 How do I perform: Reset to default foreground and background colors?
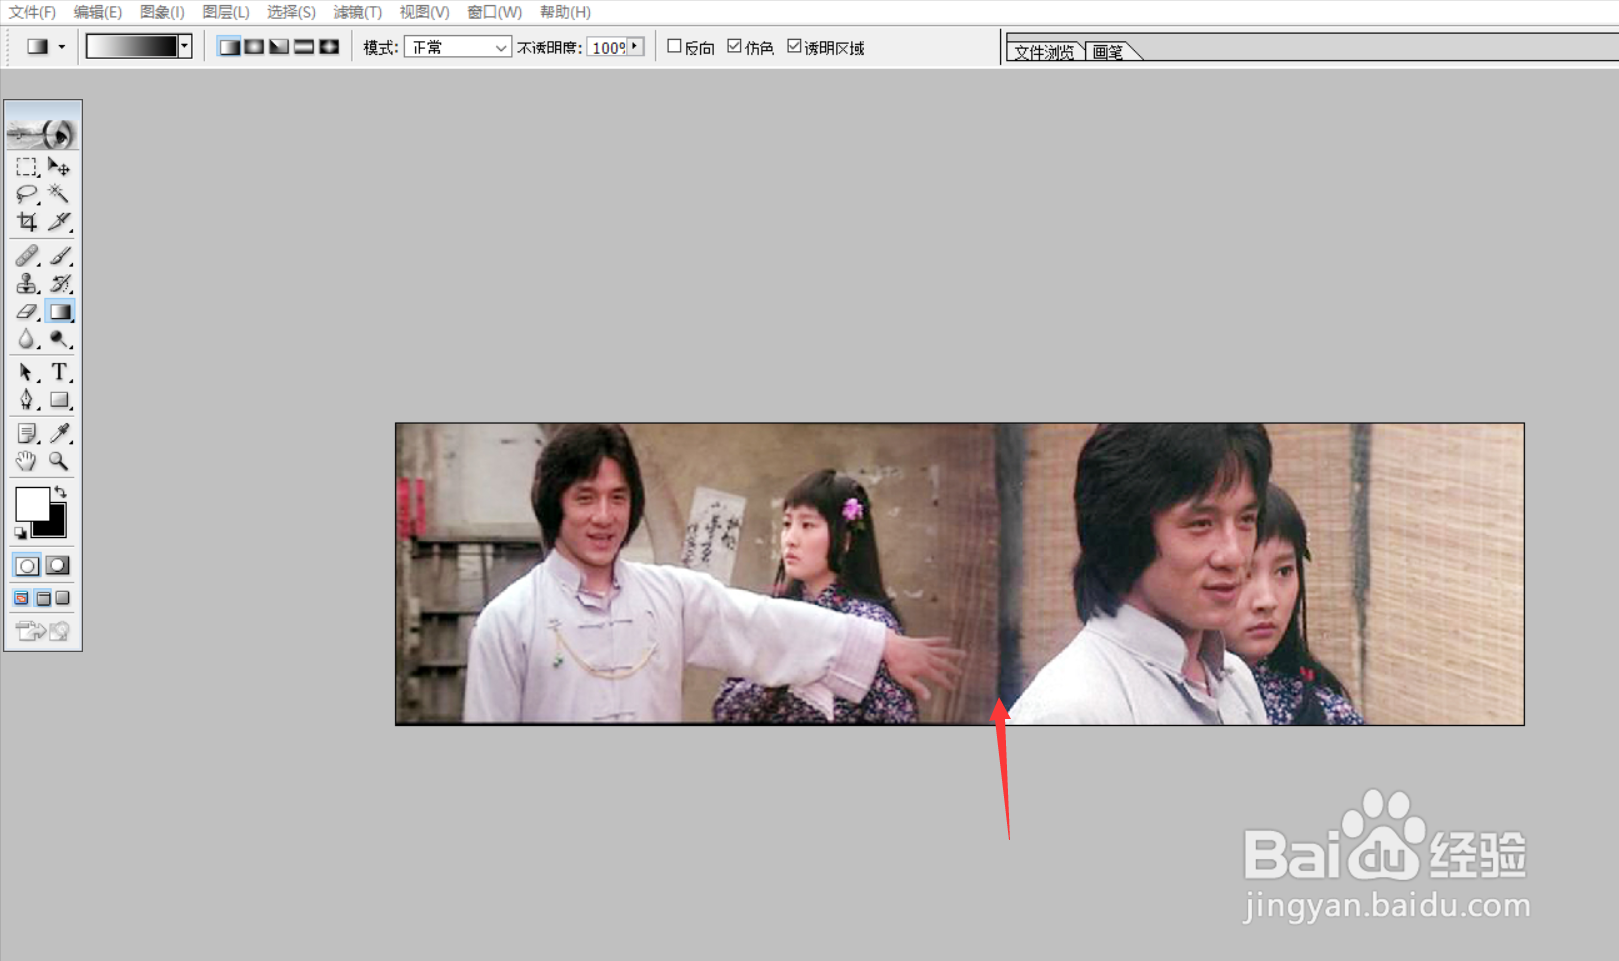(x=20, y=533)
